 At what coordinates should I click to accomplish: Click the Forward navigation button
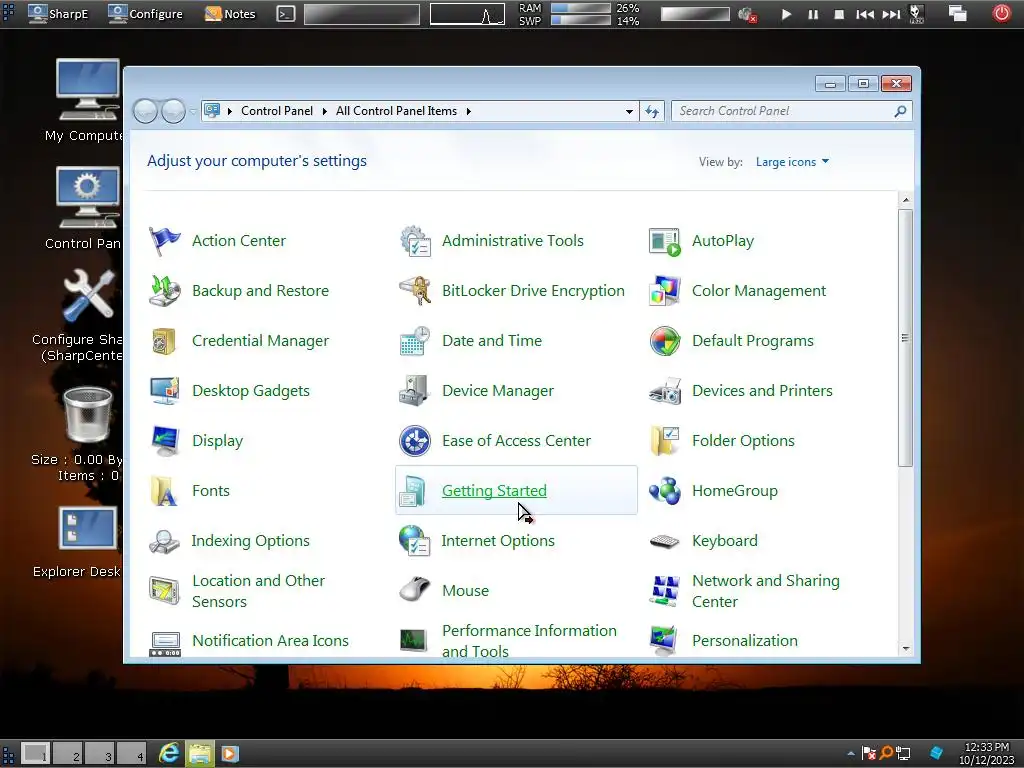point(173,112)
